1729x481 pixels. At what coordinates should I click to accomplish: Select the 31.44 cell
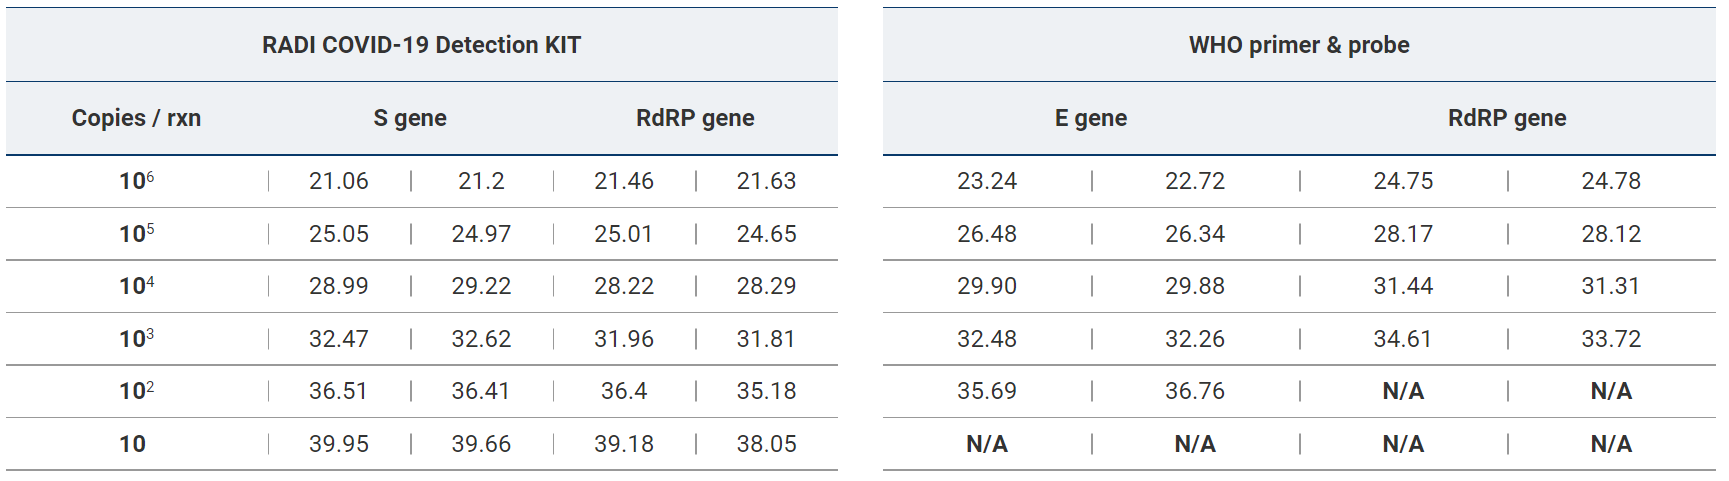tap(1403, 286)
